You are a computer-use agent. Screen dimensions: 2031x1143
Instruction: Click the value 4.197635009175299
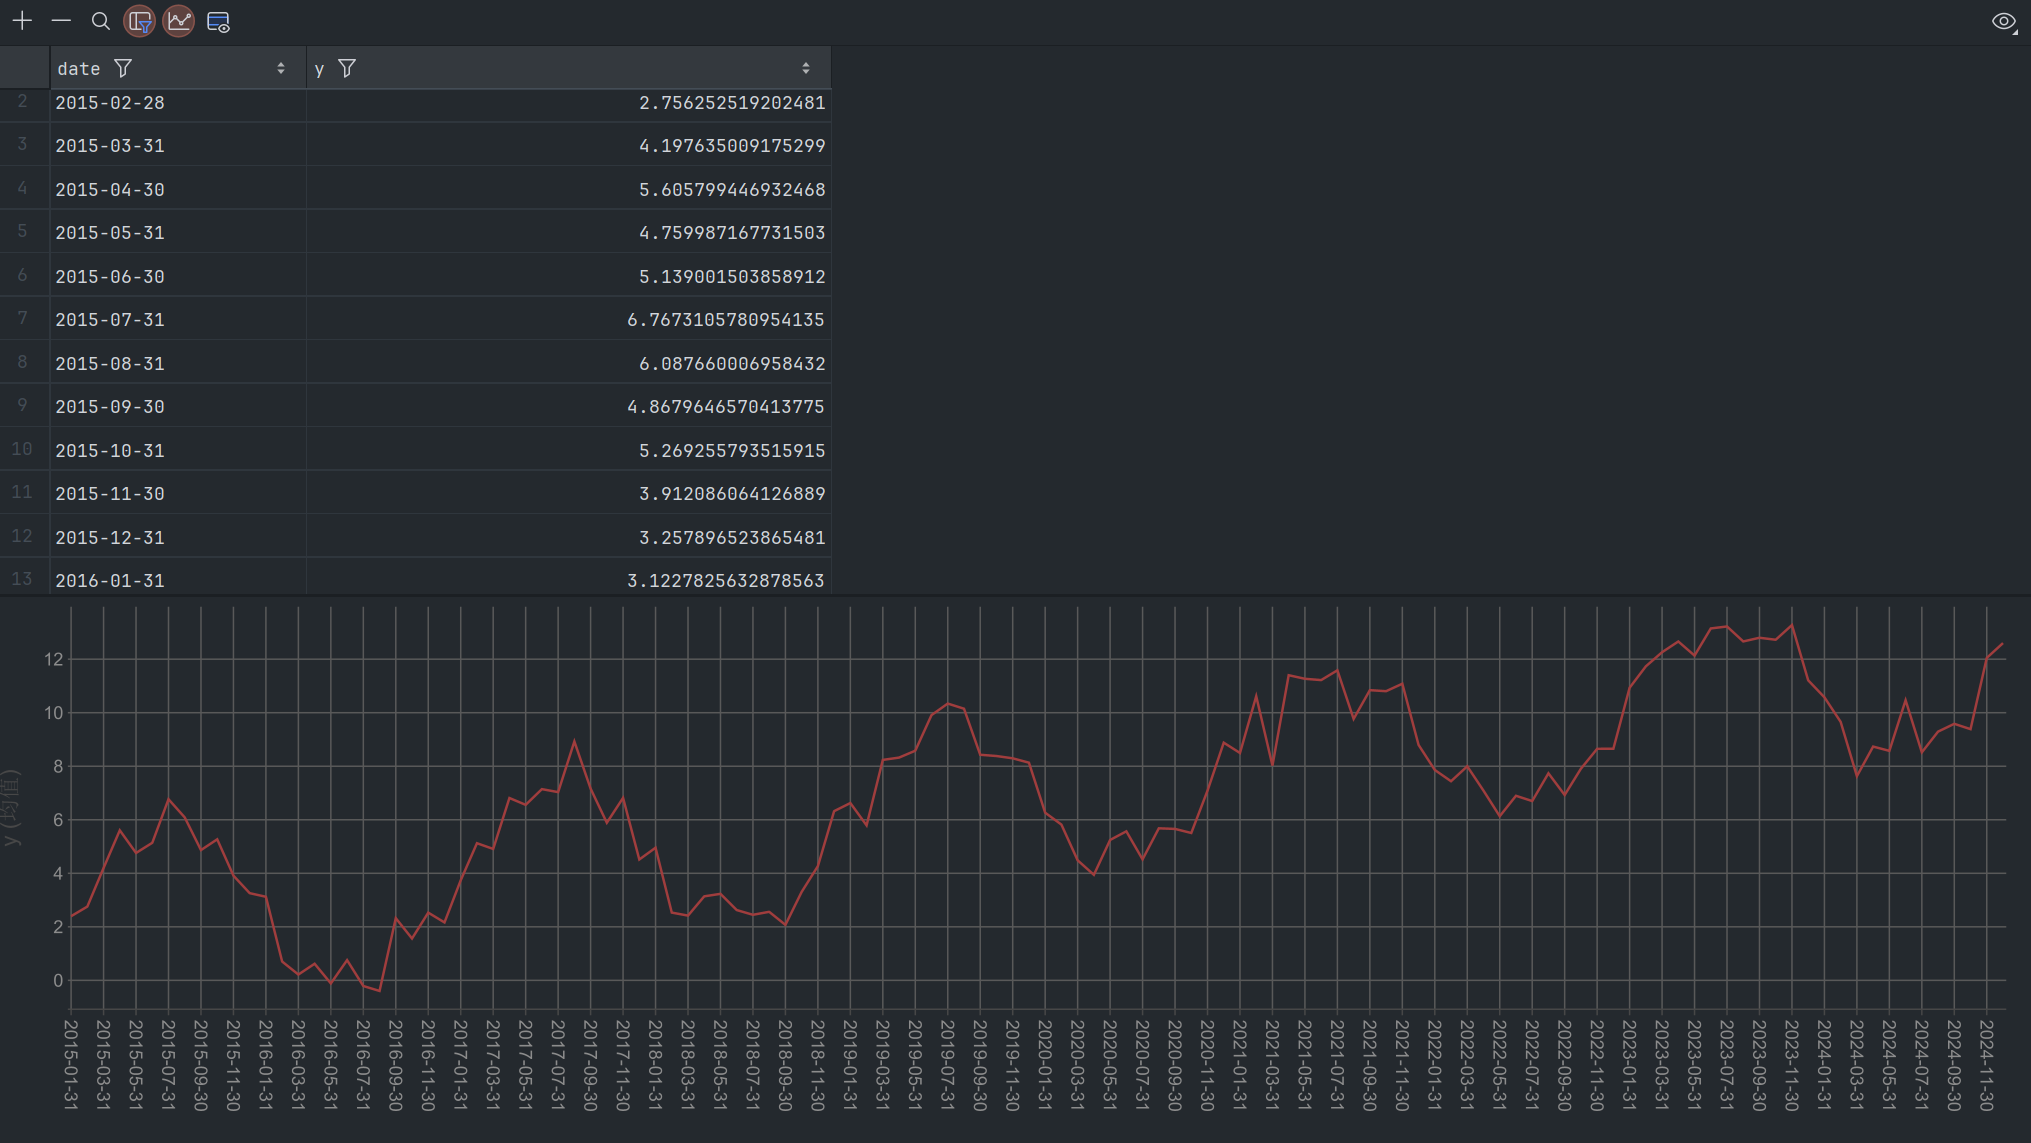(732, 146)
